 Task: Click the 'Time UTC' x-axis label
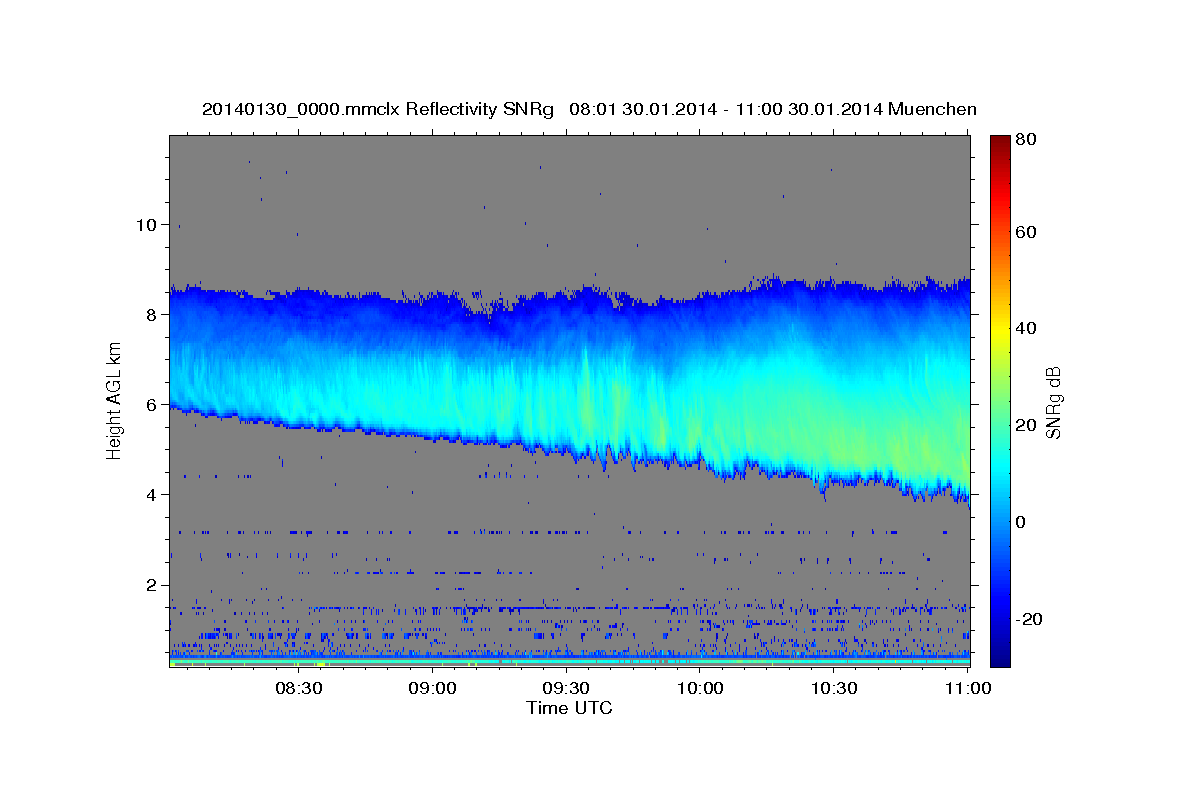[x=569, y=708]
